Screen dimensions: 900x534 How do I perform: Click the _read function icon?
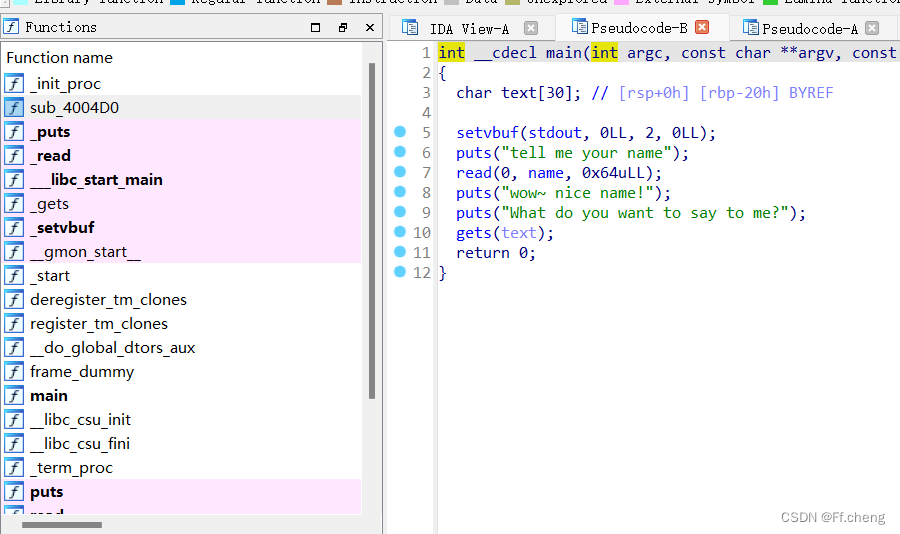[14, 156]
